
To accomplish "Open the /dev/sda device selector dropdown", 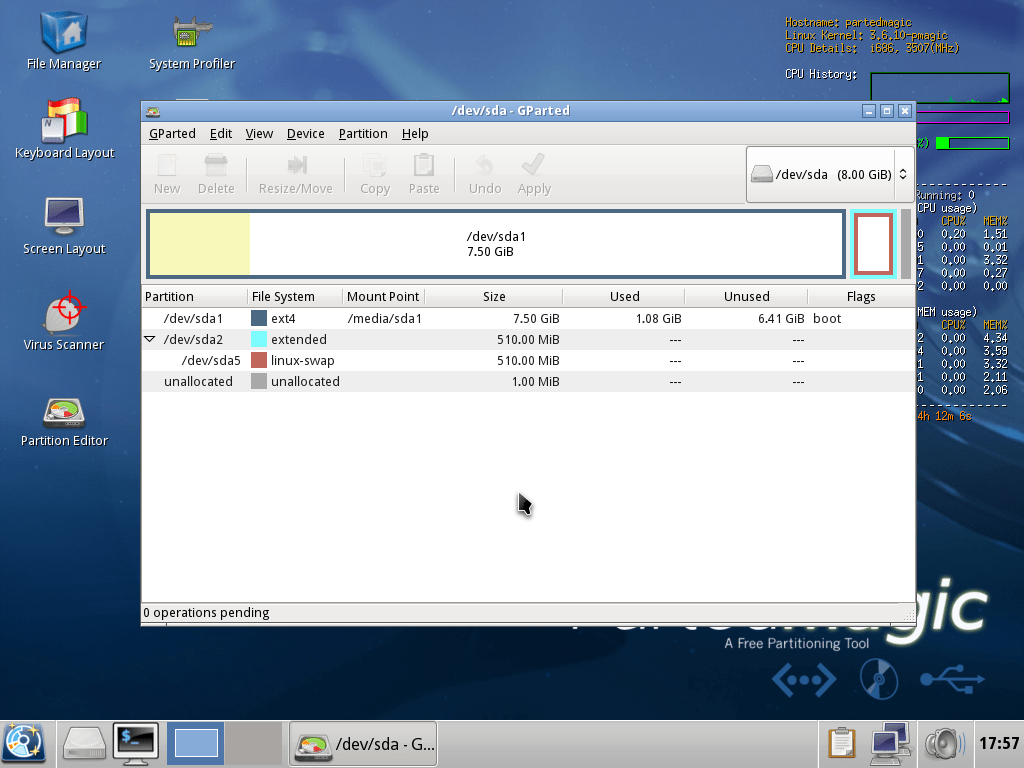I will point(829,174).
